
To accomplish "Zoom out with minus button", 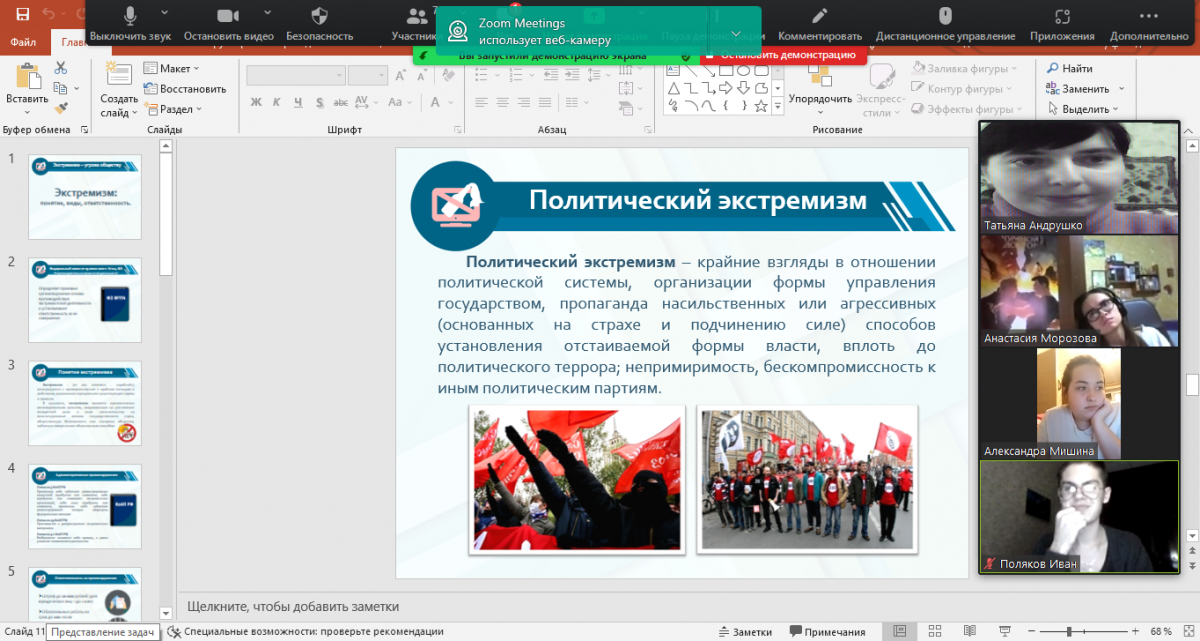I will [x=1030, y=632].
